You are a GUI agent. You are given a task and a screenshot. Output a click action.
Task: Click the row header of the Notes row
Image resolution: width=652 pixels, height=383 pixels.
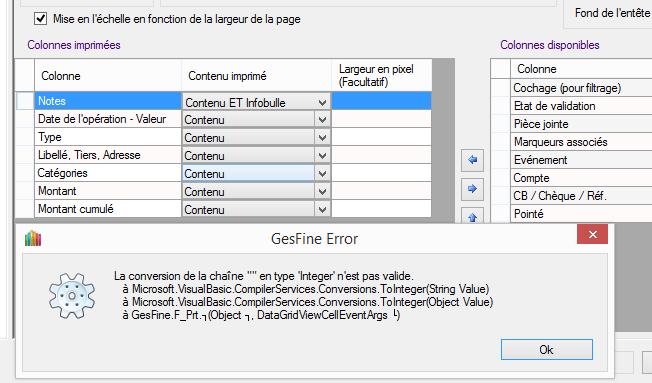[x=25, y=101]
